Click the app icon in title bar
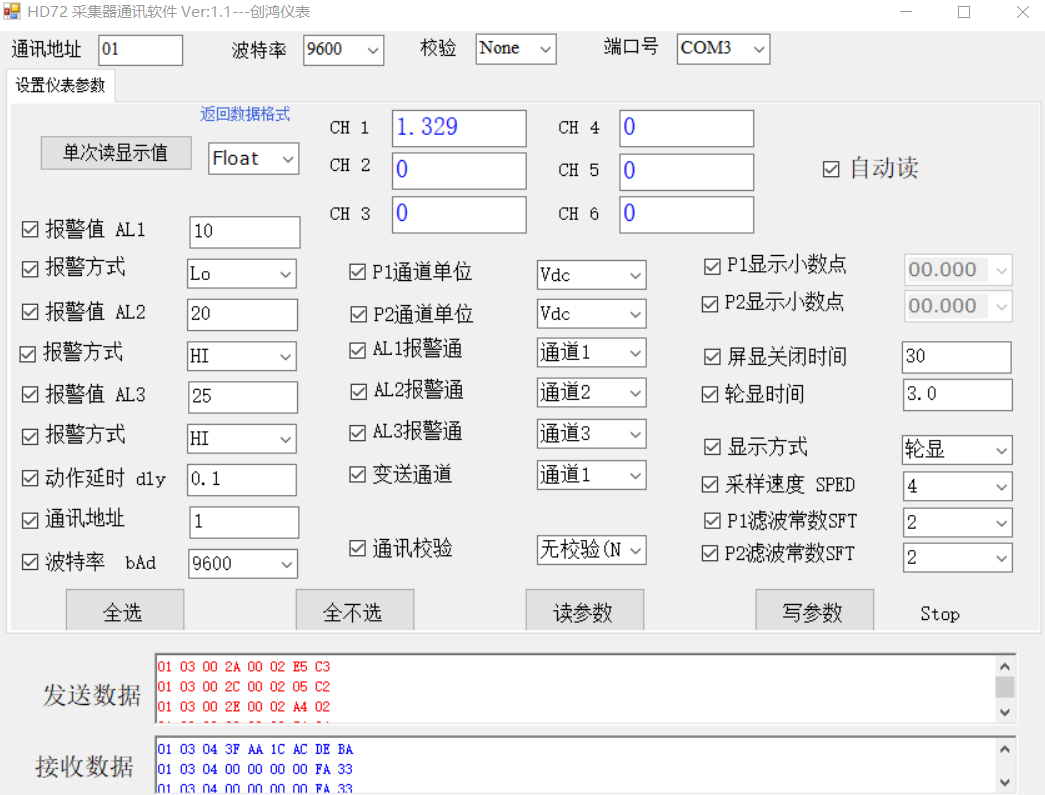 tap(12, 11)
